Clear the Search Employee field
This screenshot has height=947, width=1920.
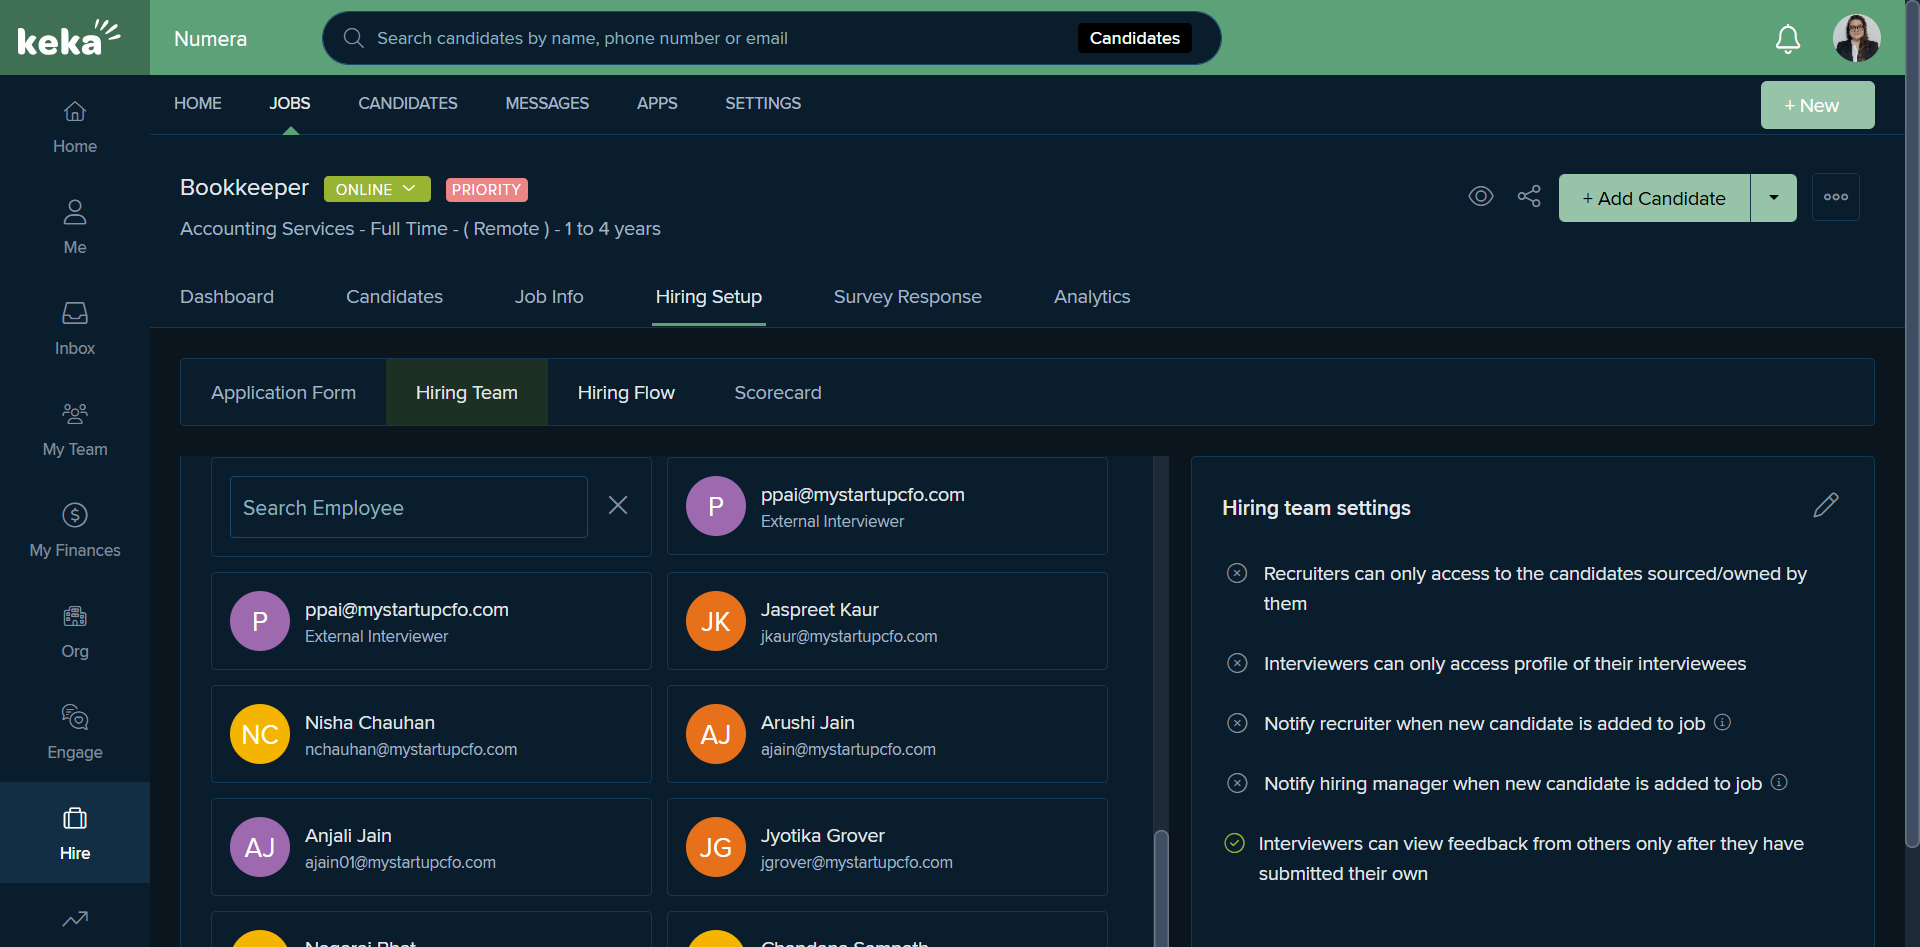click(x=618, y=506)
